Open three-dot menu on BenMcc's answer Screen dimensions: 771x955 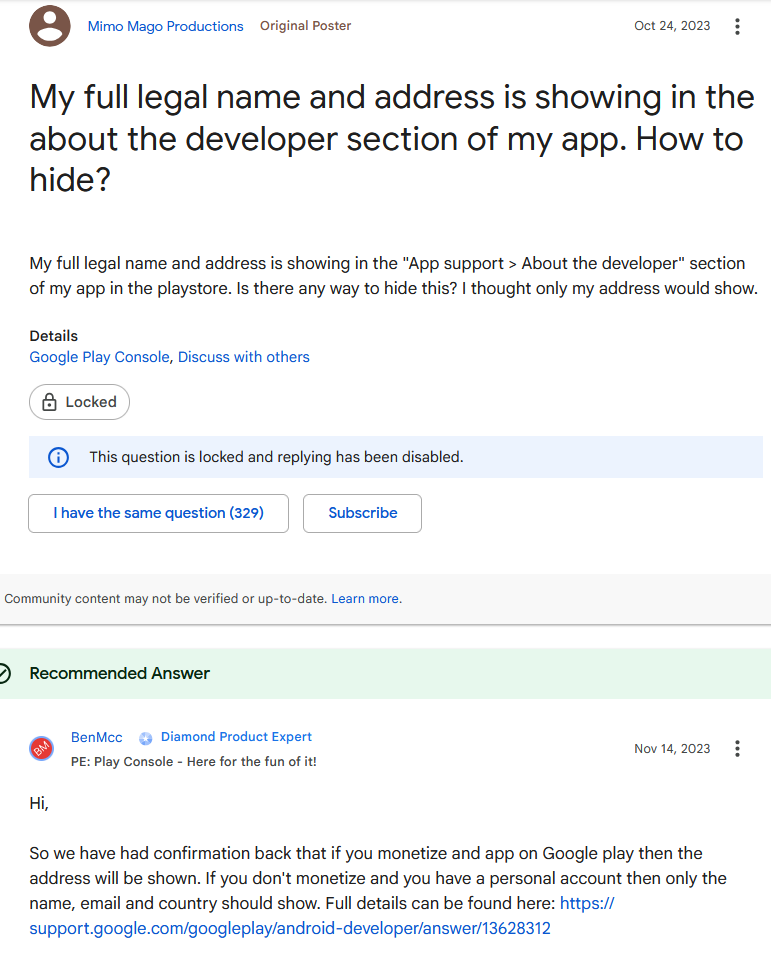point(737,749)
